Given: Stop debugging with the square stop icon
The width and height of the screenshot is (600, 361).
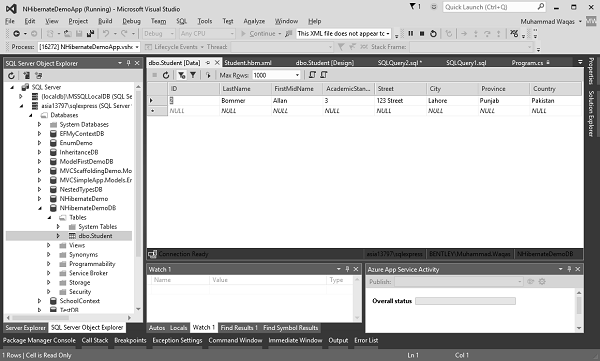Looking at the screenshot, I should click(422, 34).
